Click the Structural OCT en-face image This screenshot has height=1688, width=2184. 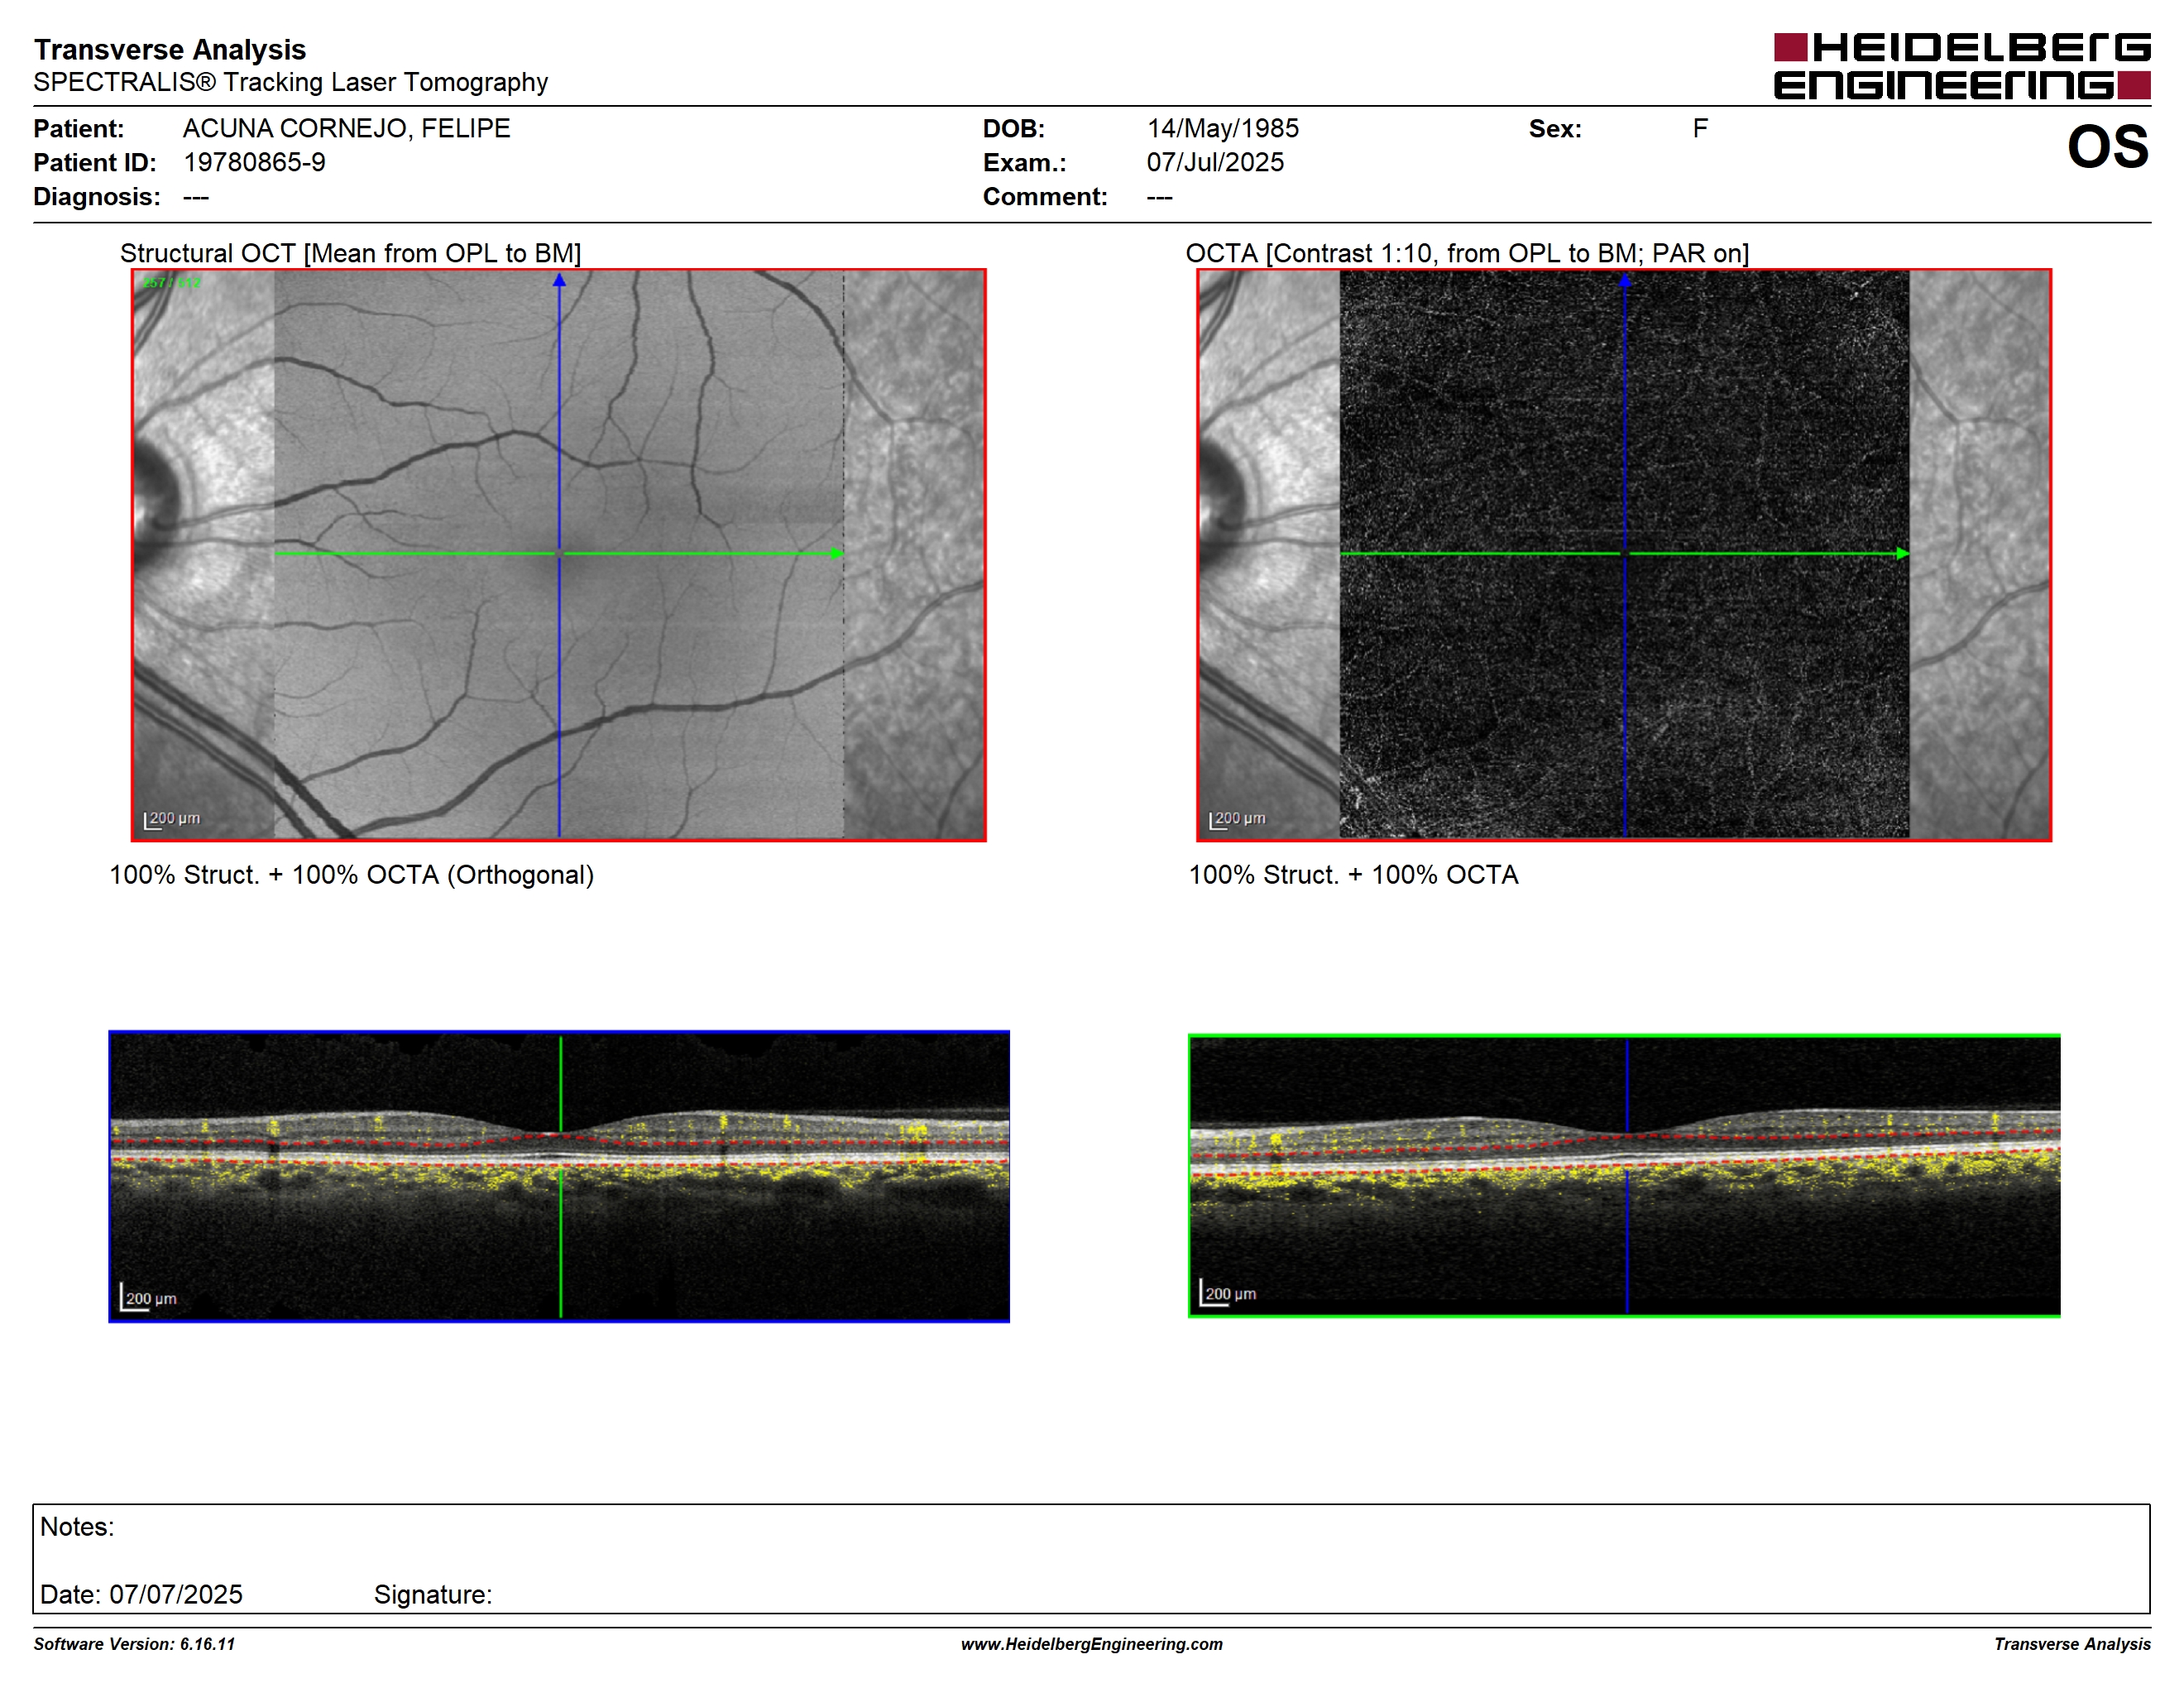point(559,555)
